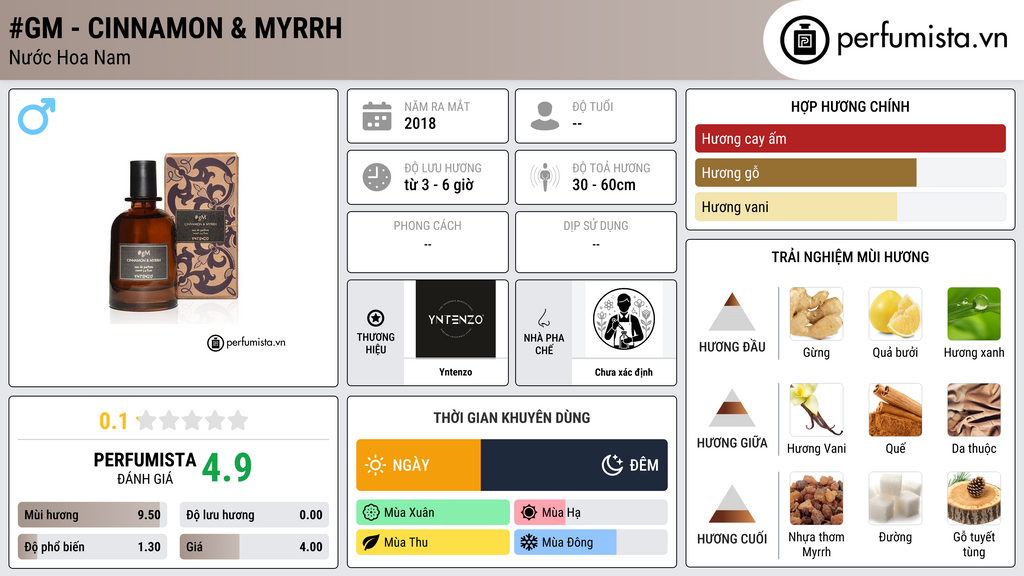Click the Dịp sử dụng occasion card

596,242
